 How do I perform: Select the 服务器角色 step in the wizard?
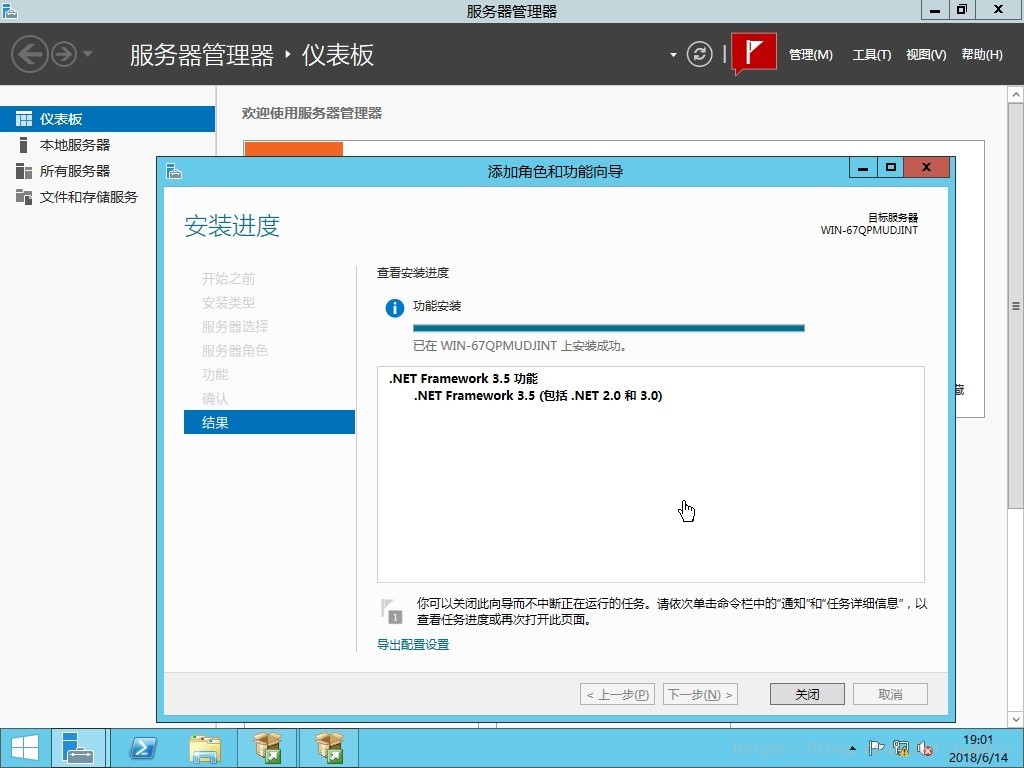[x=234, y=351]
